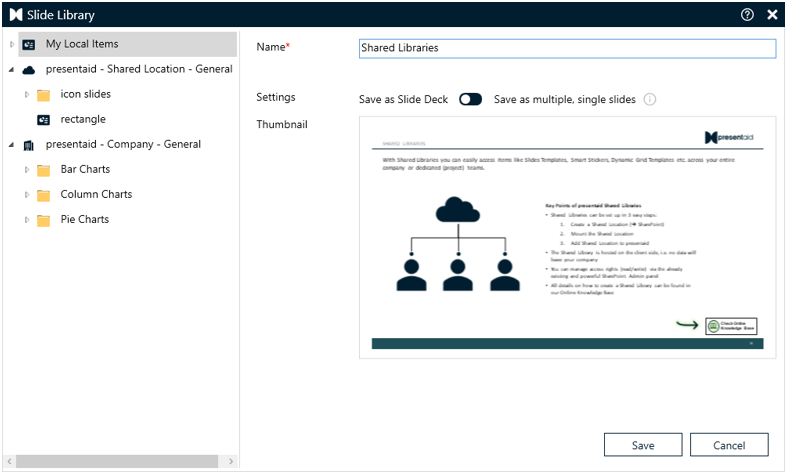788x474 pixels.
Task: Click the Cancel button
Action: click(729, 445)
